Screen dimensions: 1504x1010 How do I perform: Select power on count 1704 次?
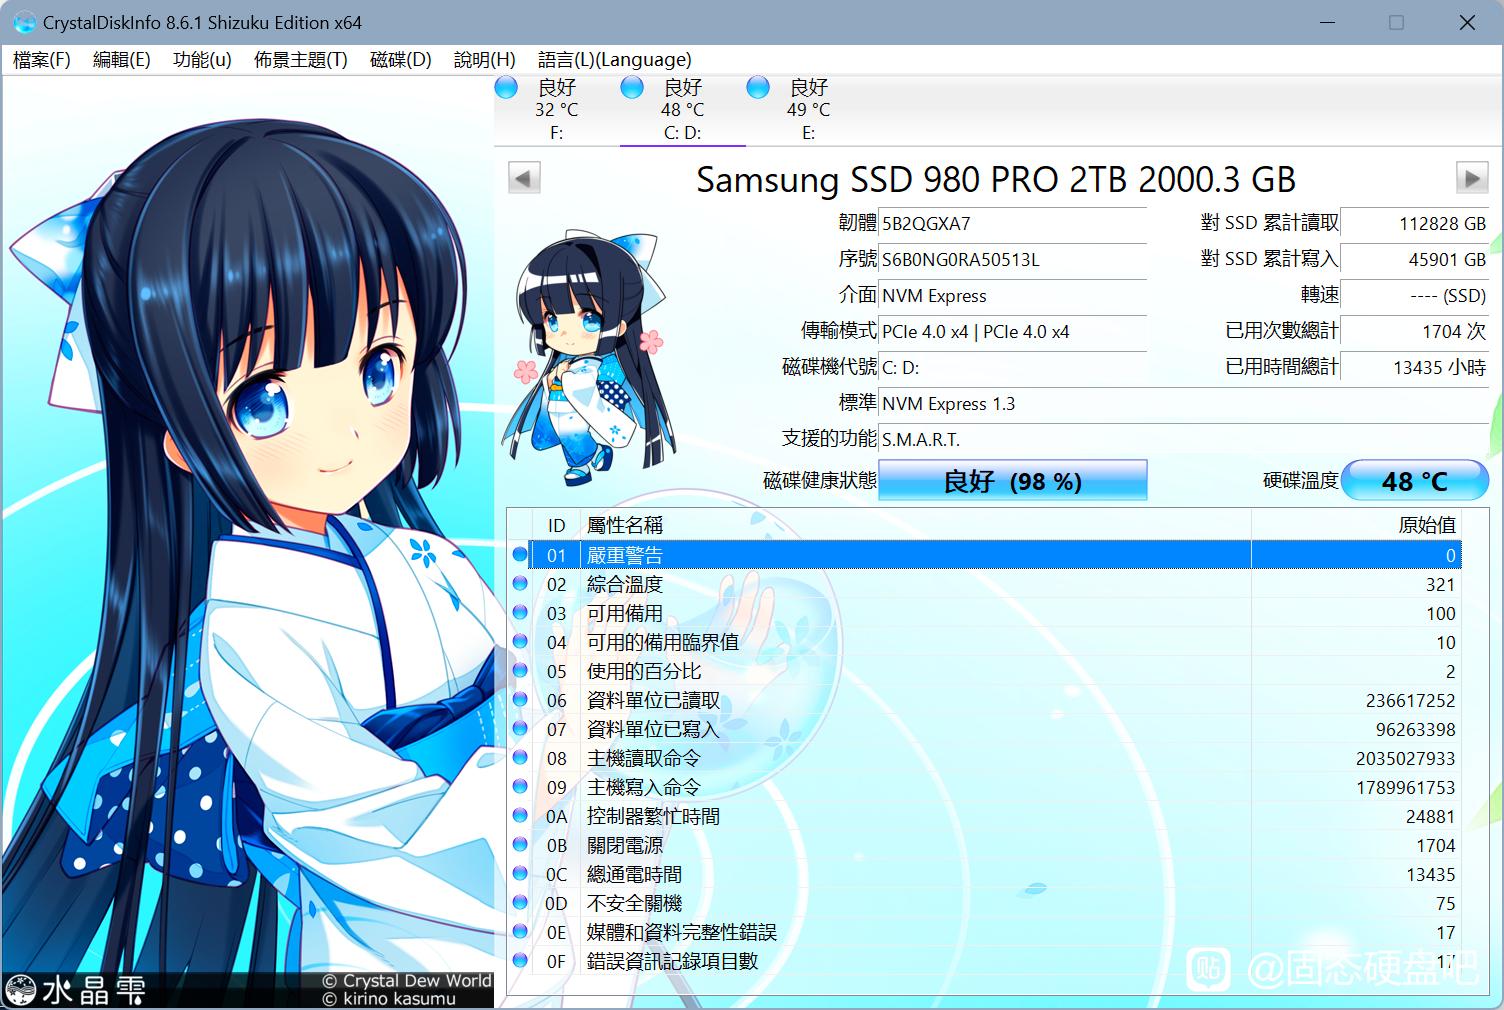[x=1414, y=331]
